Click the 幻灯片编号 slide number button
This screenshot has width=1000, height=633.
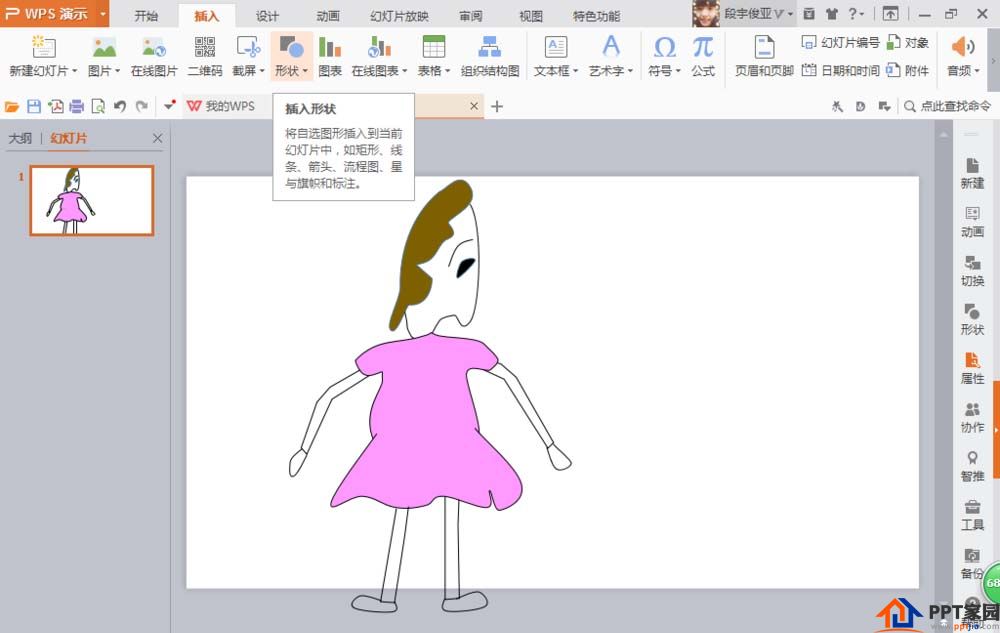coord(841,42)
